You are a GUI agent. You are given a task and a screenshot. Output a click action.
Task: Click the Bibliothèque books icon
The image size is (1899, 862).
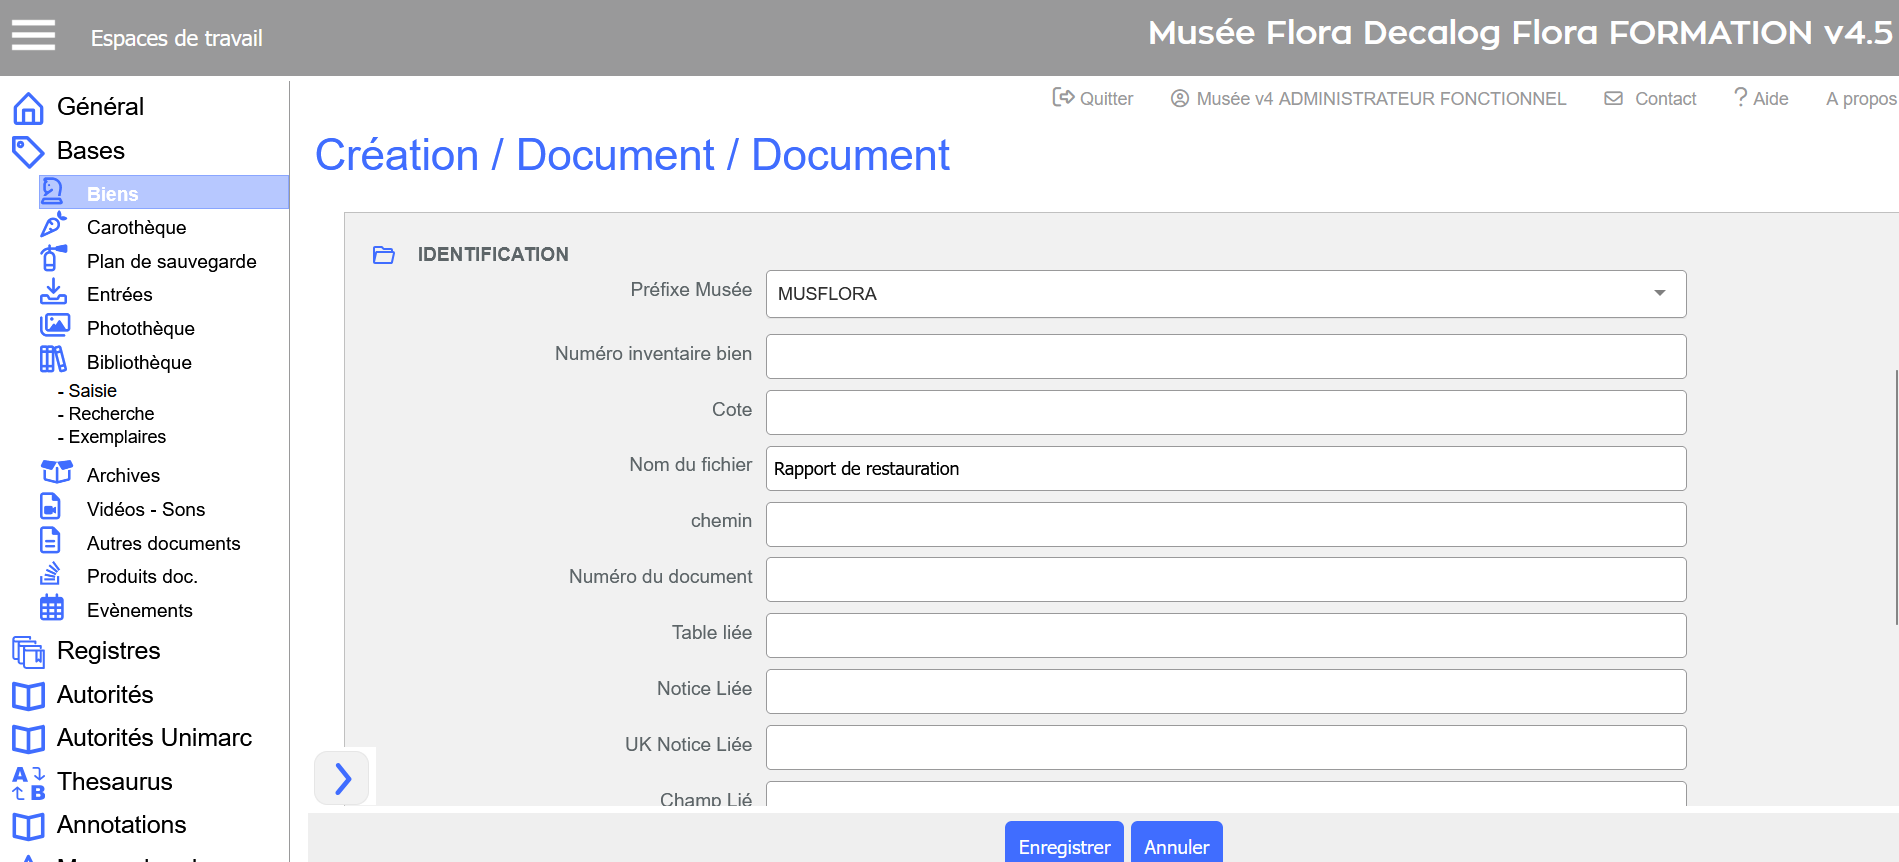point(53,360)
